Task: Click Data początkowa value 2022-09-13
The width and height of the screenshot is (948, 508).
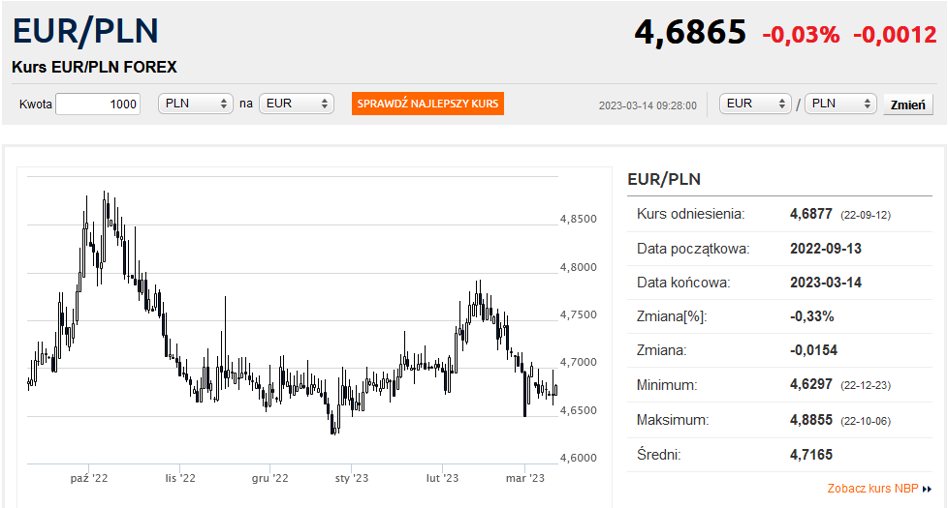Action: click(825, 249)
